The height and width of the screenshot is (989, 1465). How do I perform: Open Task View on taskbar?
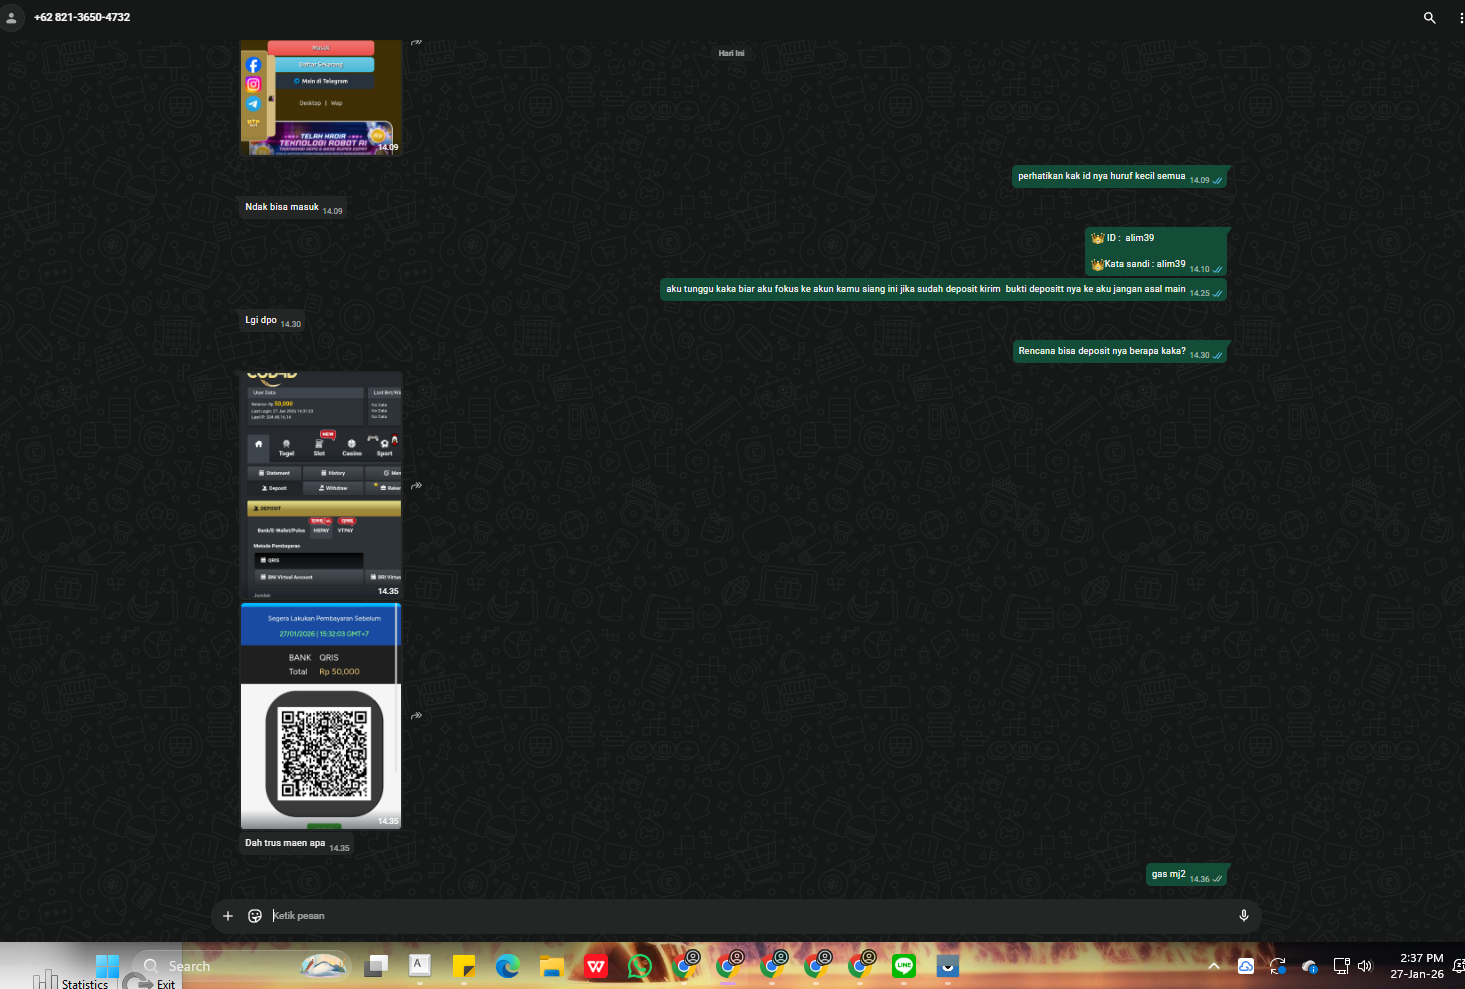coord(376,966)
